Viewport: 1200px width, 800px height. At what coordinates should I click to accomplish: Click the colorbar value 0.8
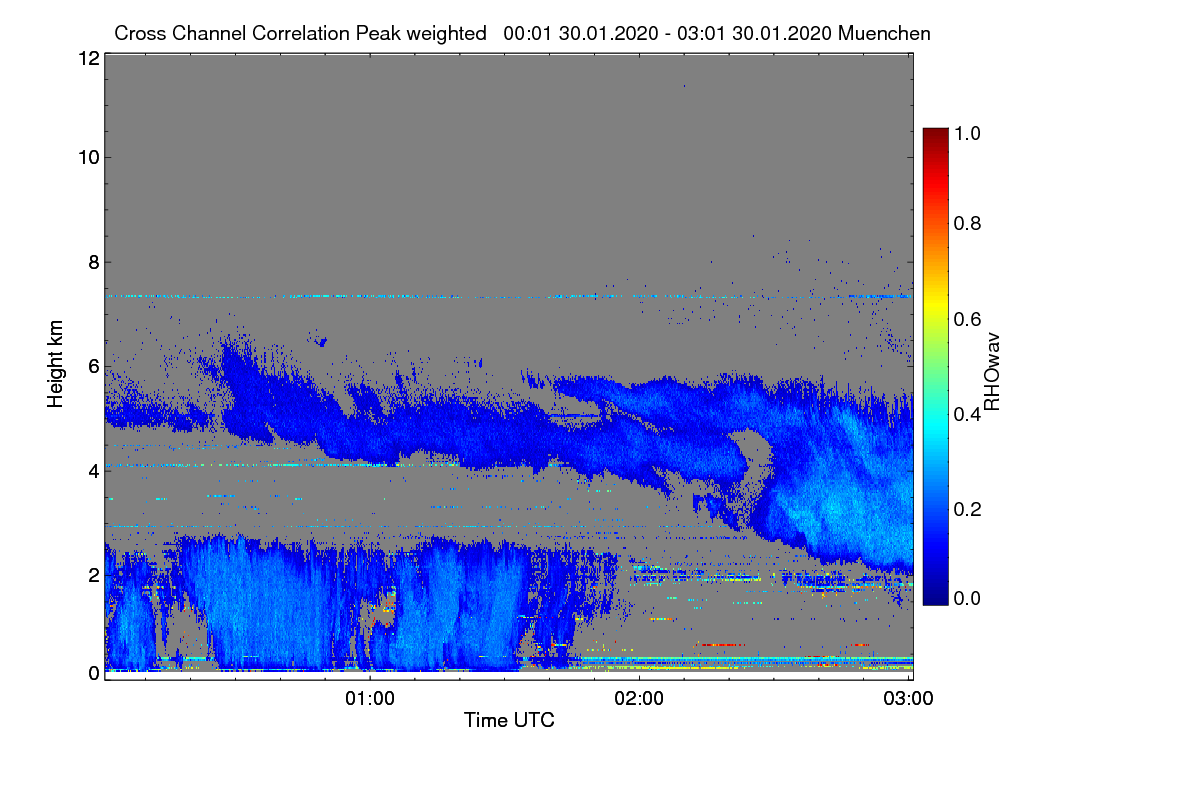pyautogui.click(x=967, y=224)
